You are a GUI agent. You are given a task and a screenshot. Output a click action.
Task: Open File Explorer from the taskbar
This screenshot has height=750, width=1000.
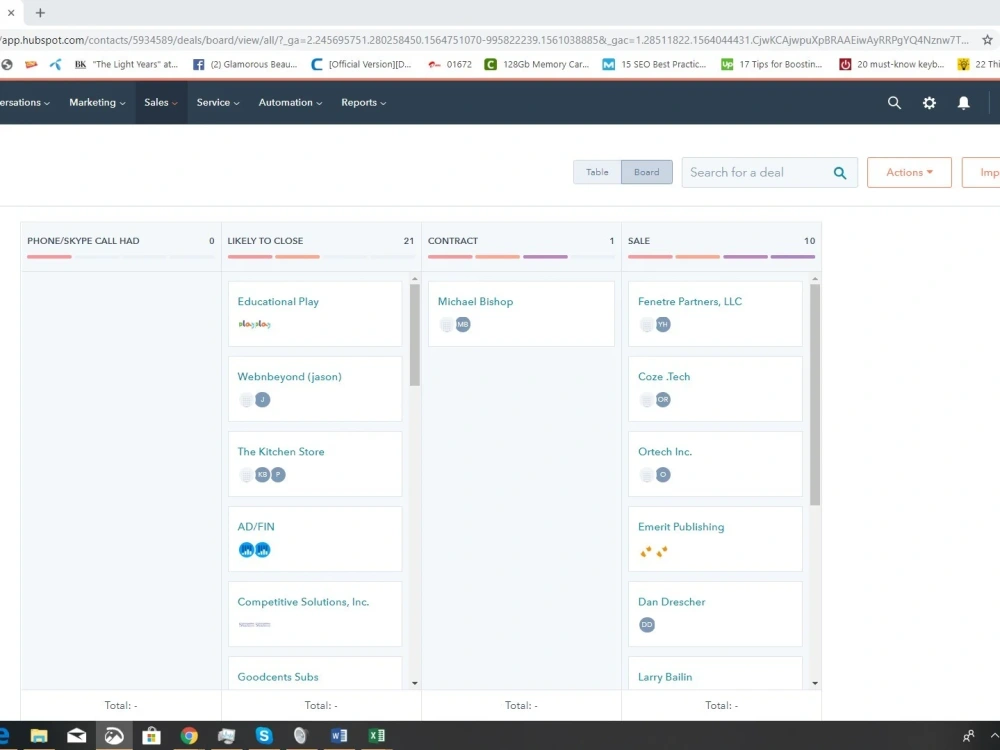39,736
